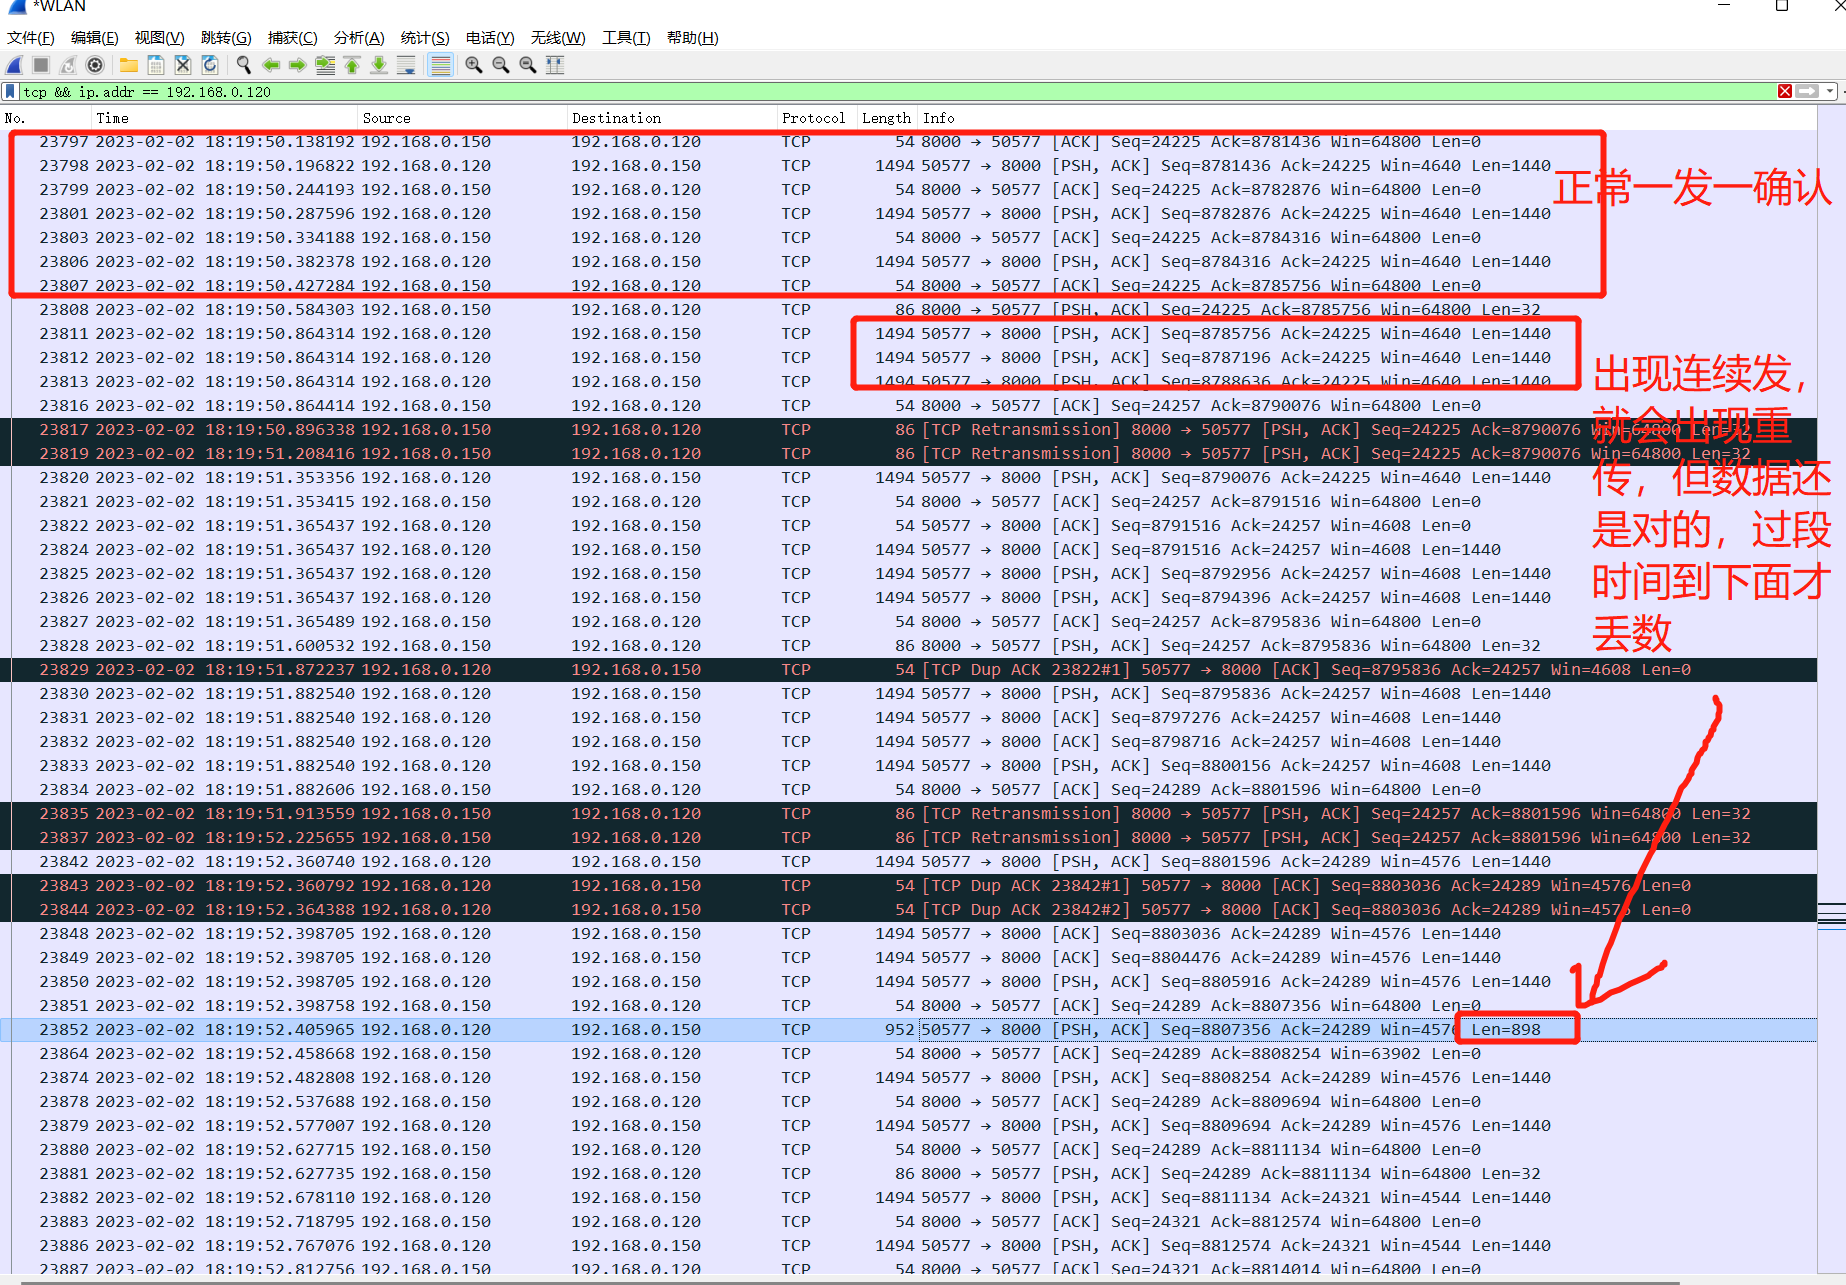Open Go to specified packet

tap(325, 65)
